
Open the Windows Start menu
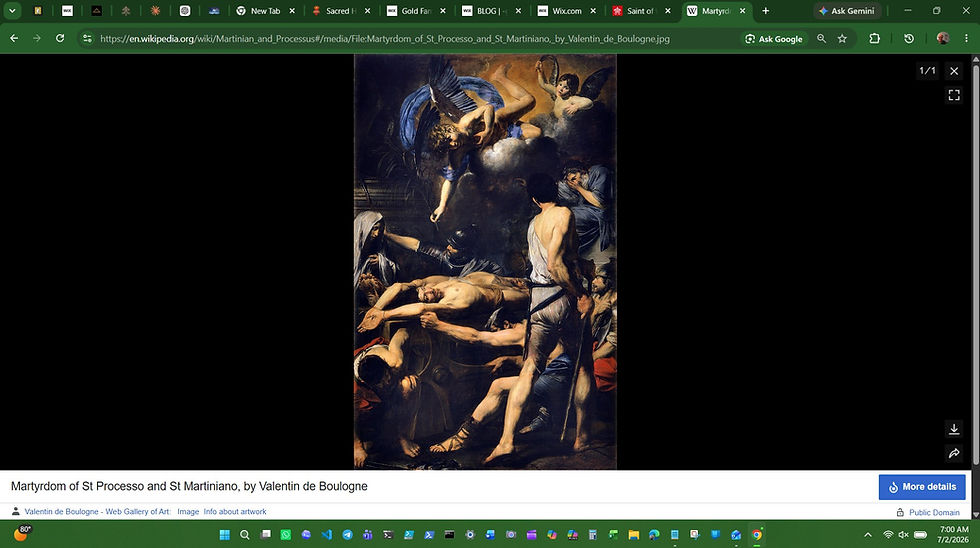click(224, 534)
